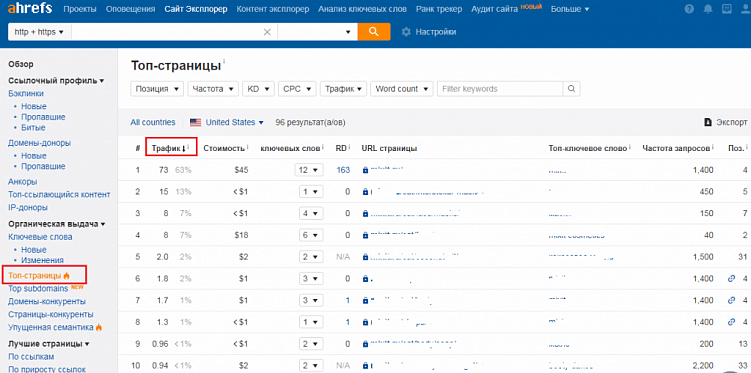Open Анализ ключевых слов in top navigation
751x373 pixels.
tap(362, 9)
